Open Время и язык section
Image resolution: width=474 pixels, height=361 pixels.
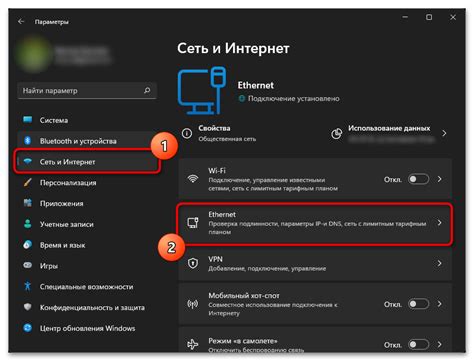[x=87, y=245]
